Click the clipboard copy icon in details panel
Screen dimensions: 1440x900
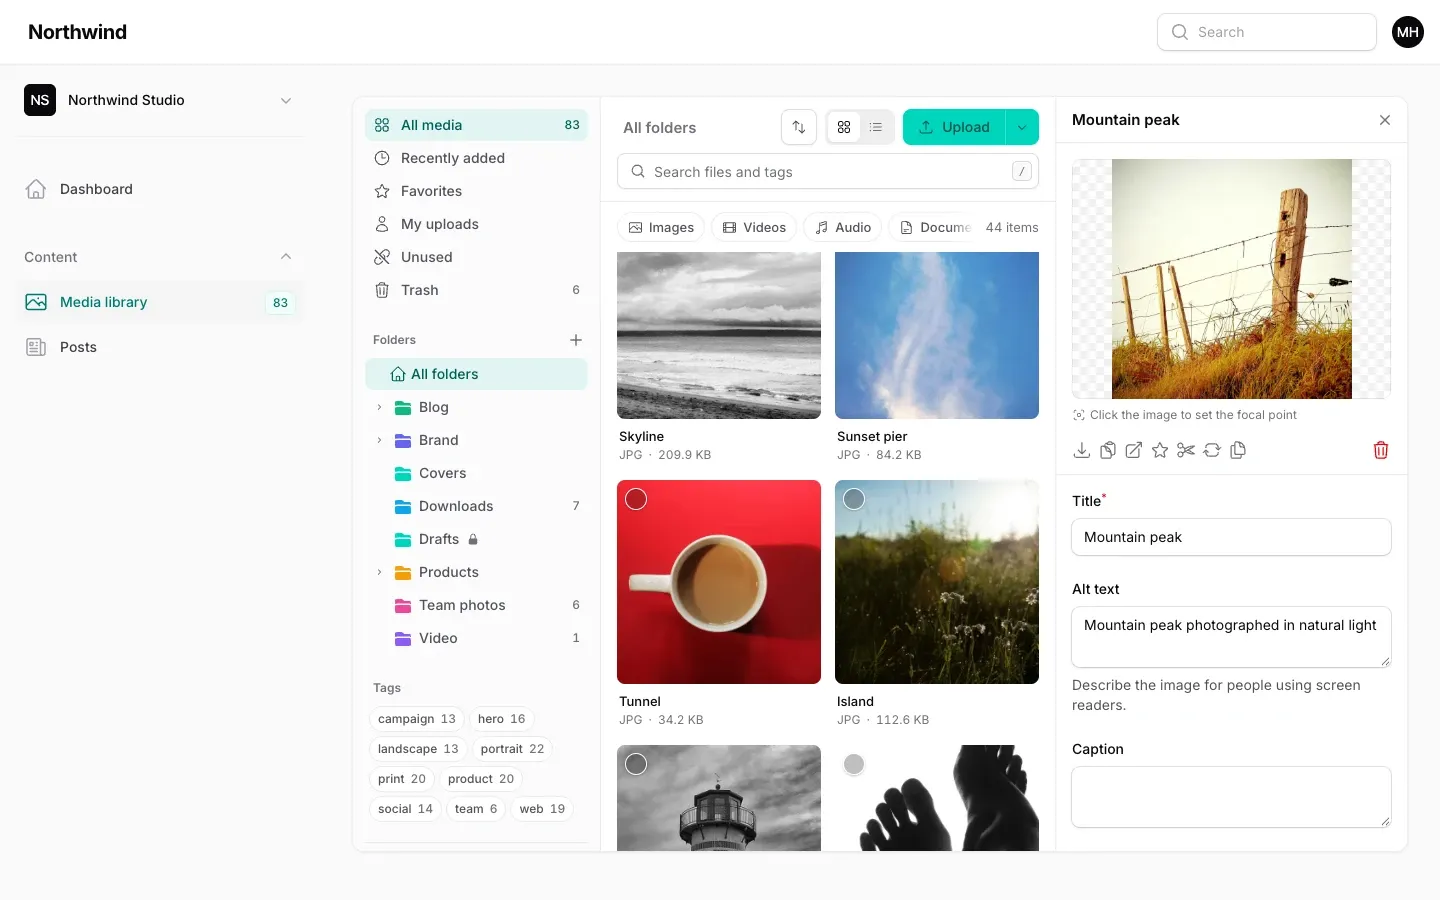(1108, 450)
